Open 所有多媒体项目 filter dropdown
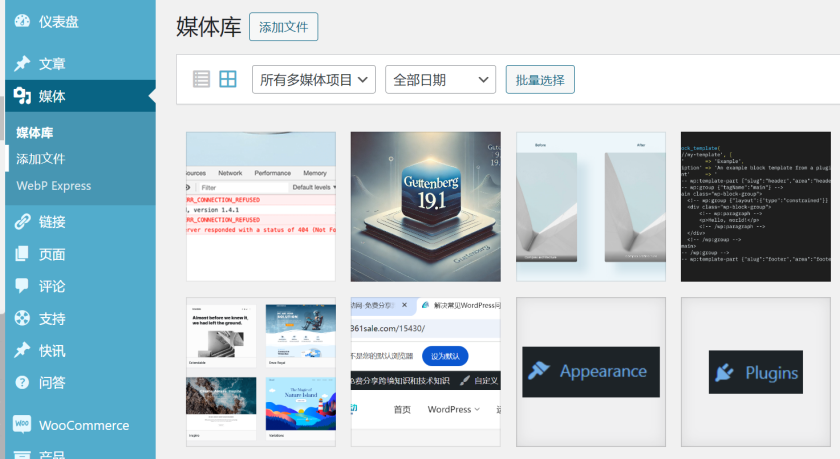 314,80
